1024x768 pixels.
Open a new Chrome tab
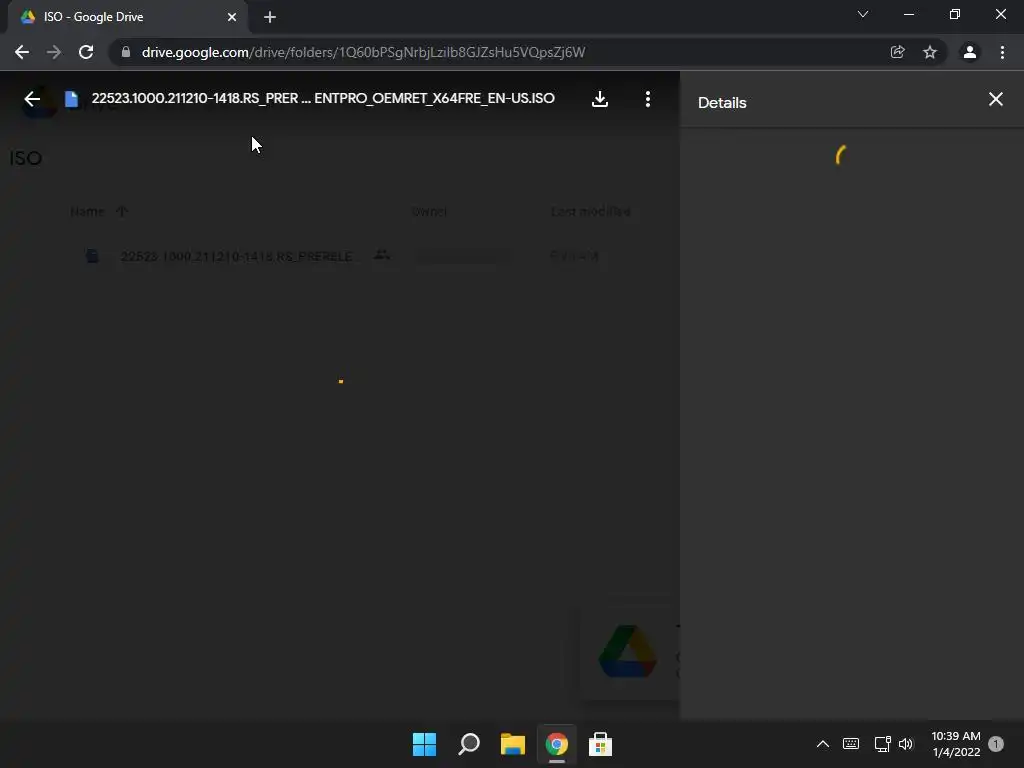coord(270,17)
